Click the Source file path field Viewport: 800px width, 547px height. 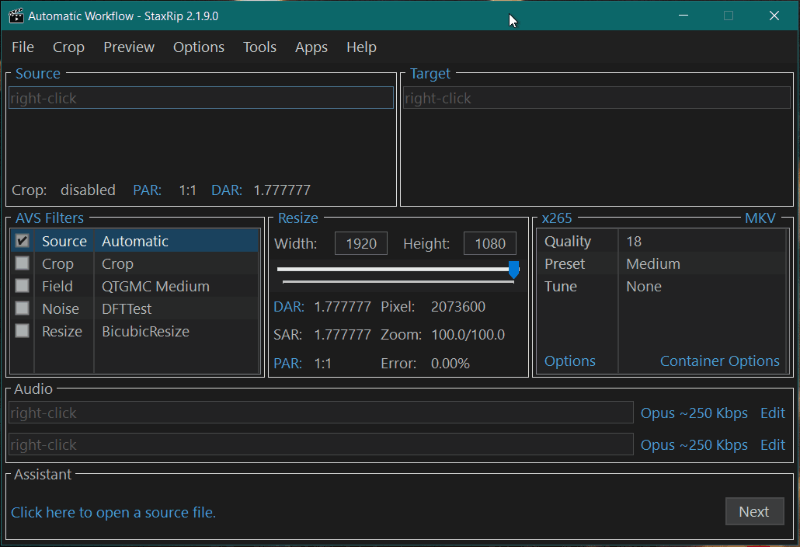[x=201, y=98]
